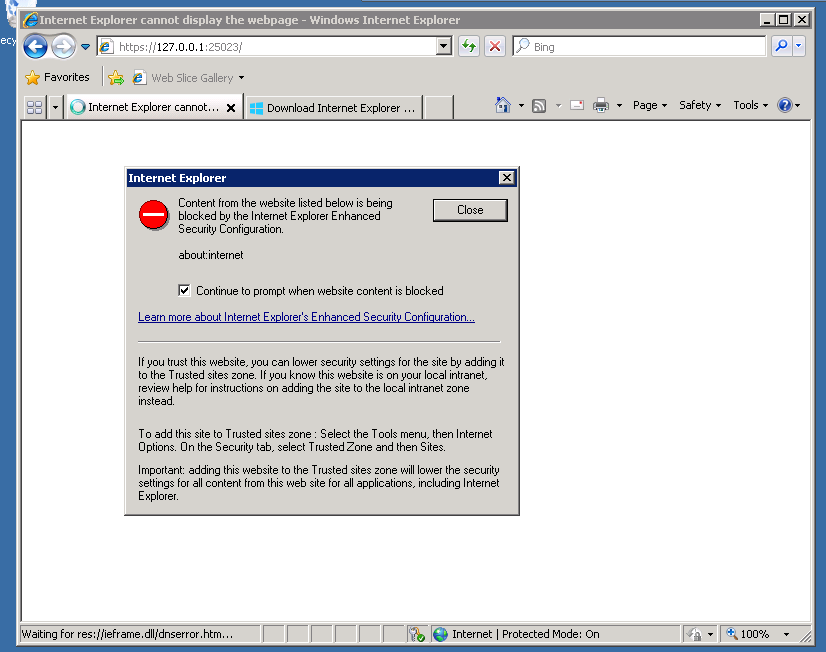The image size is (826, 652).
Task: Open the recent pages dropdown next to Forward
Action: 85,47
